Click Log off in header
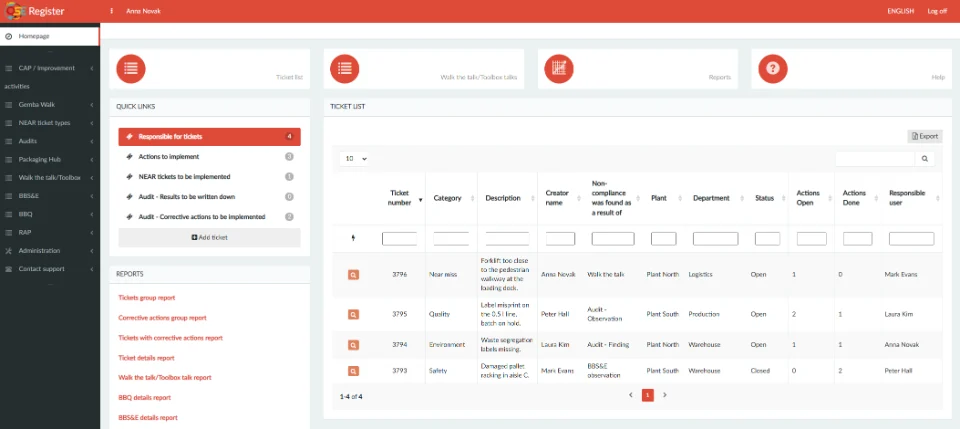This screenshot has width=960, height=429. click(937, 11)
